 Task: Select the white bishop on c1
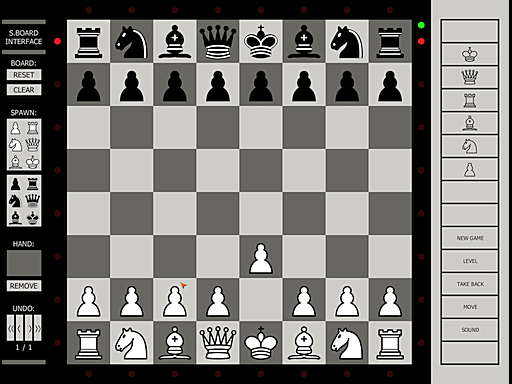175,343
